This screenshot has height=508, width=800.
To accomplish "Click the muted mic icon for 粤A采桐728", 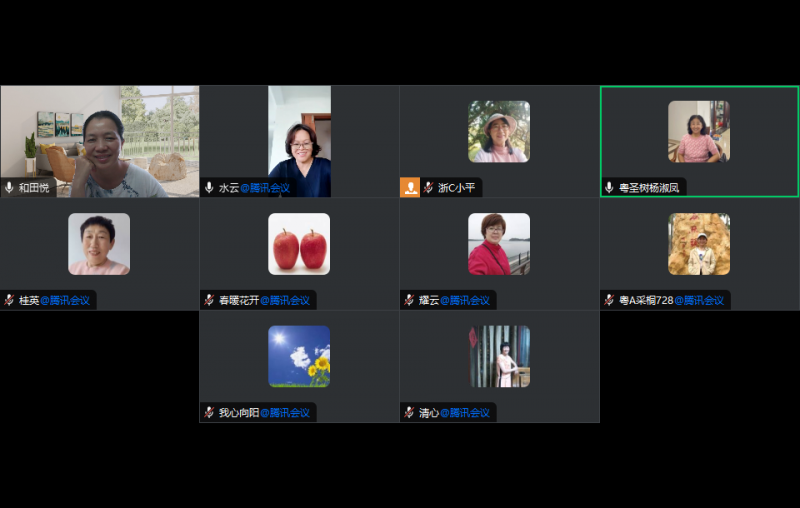I will tap(609, 300).
